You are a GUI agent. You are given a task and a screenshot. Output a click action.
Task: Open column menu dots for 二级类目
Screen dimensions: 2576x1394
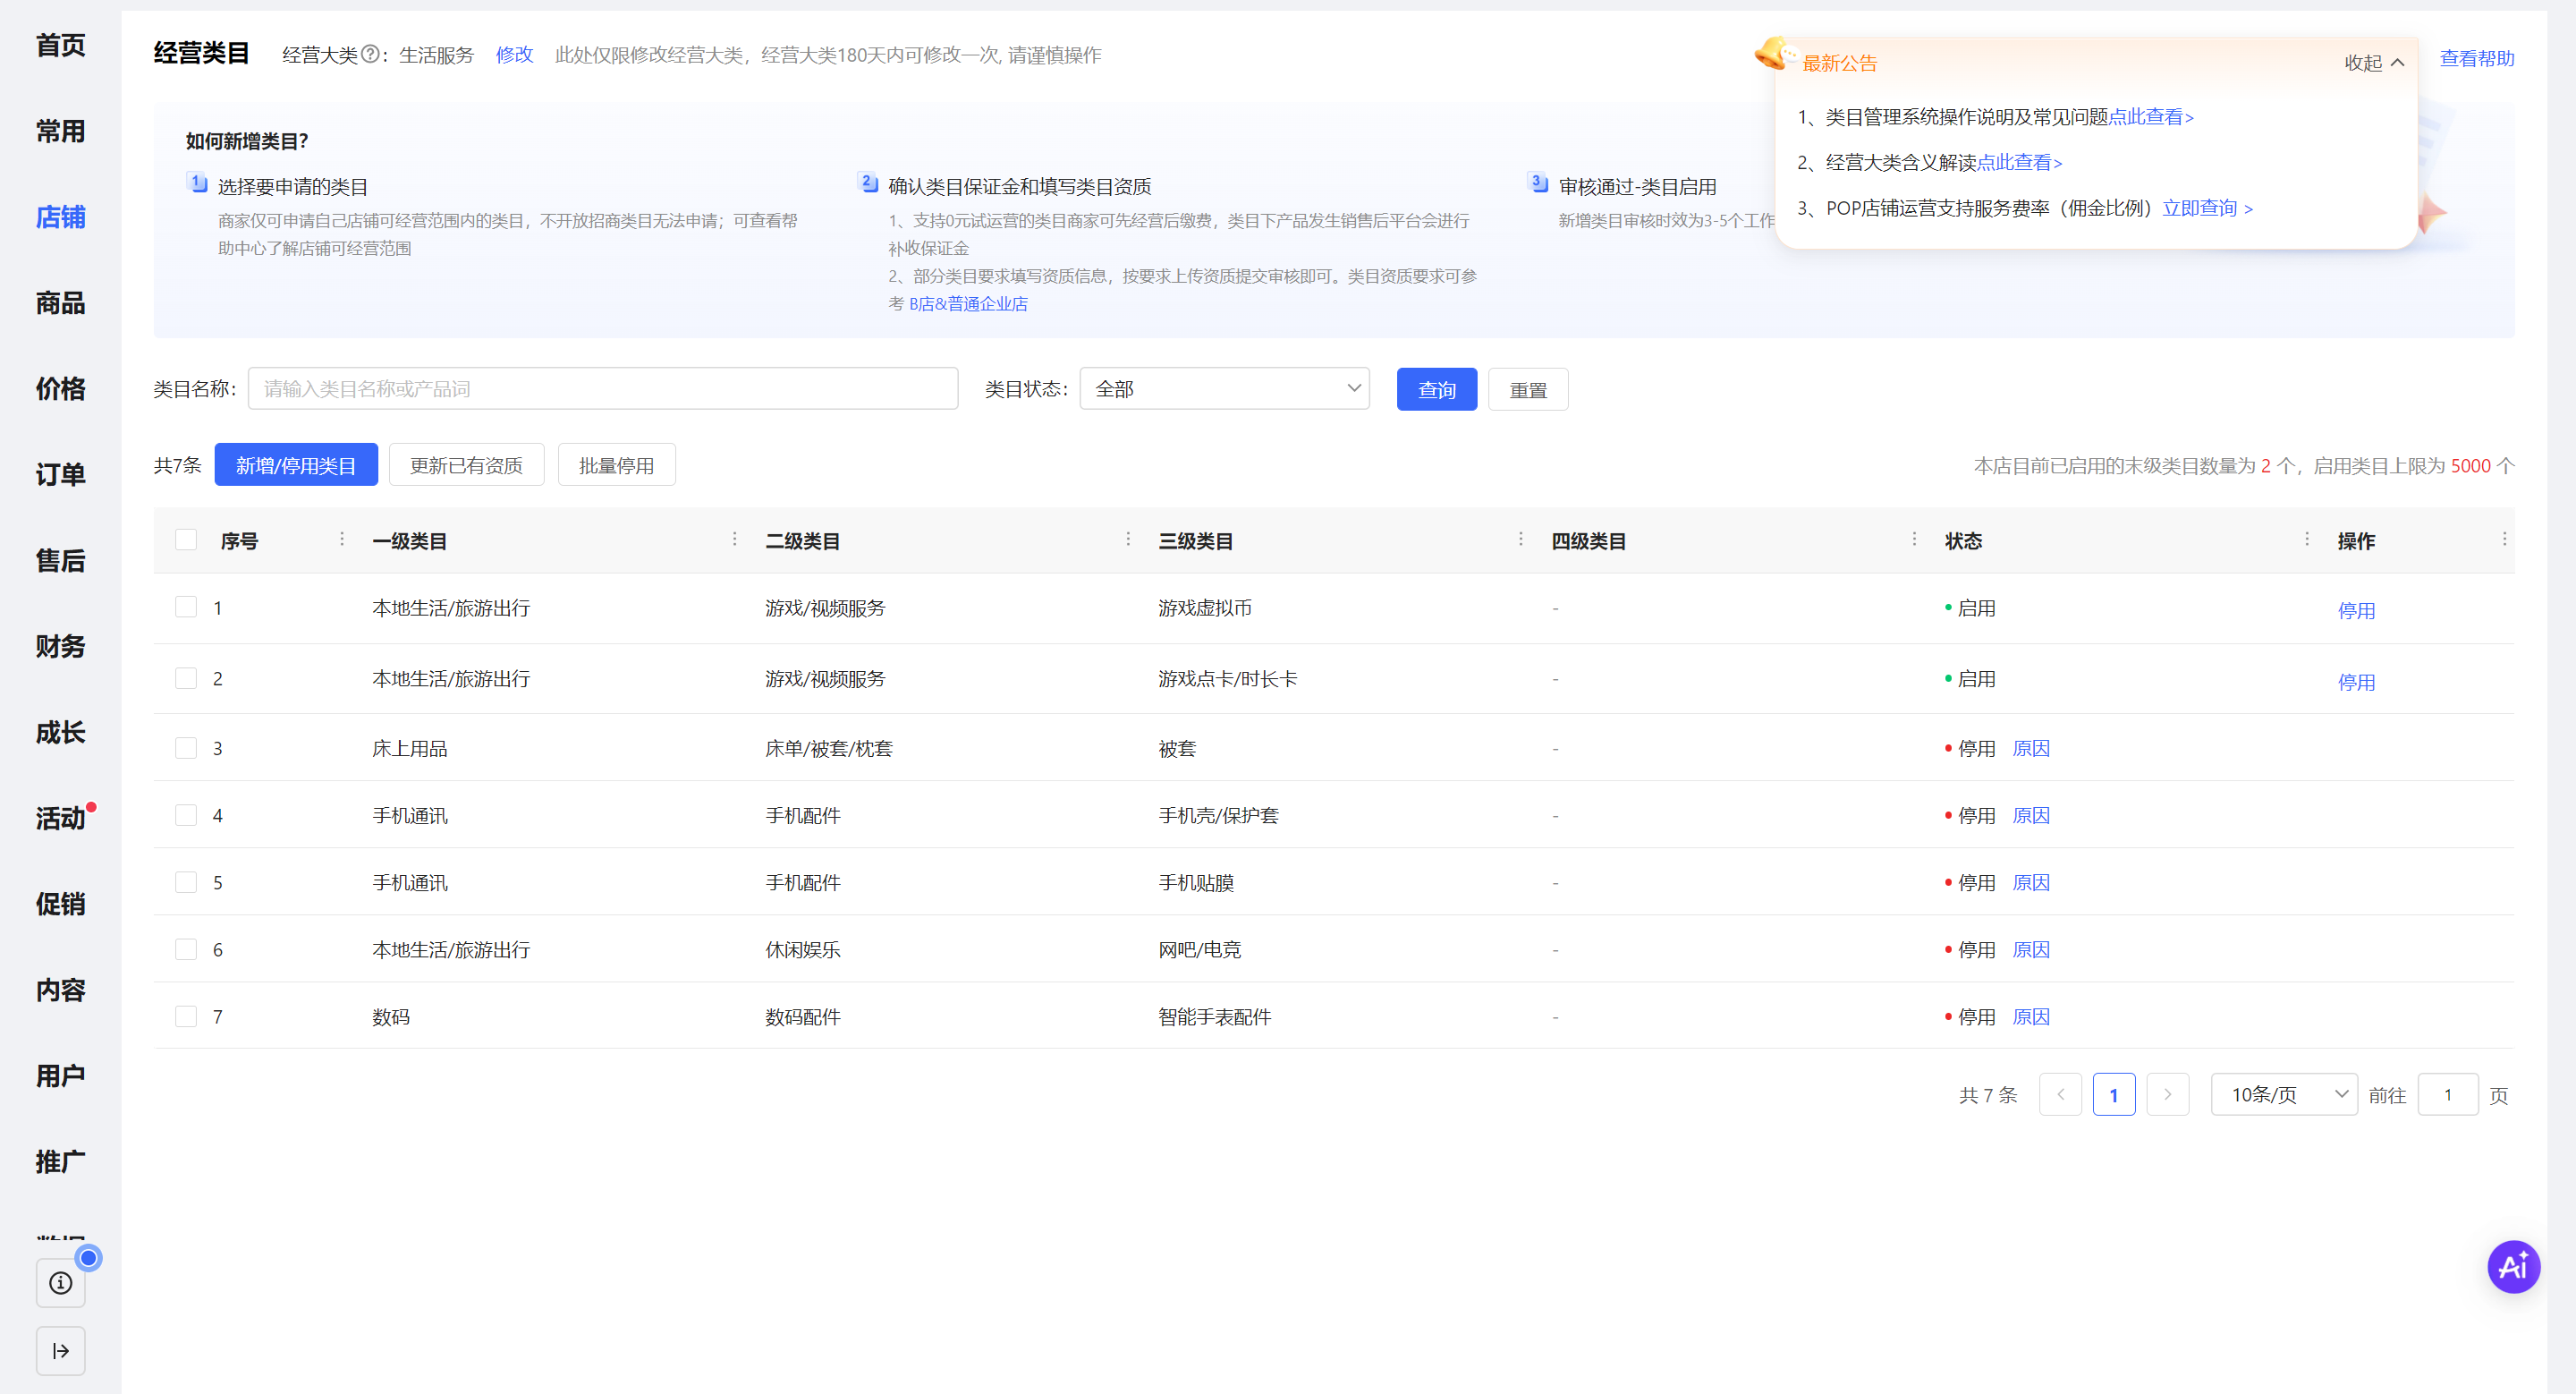click(x=1128, y=539)
